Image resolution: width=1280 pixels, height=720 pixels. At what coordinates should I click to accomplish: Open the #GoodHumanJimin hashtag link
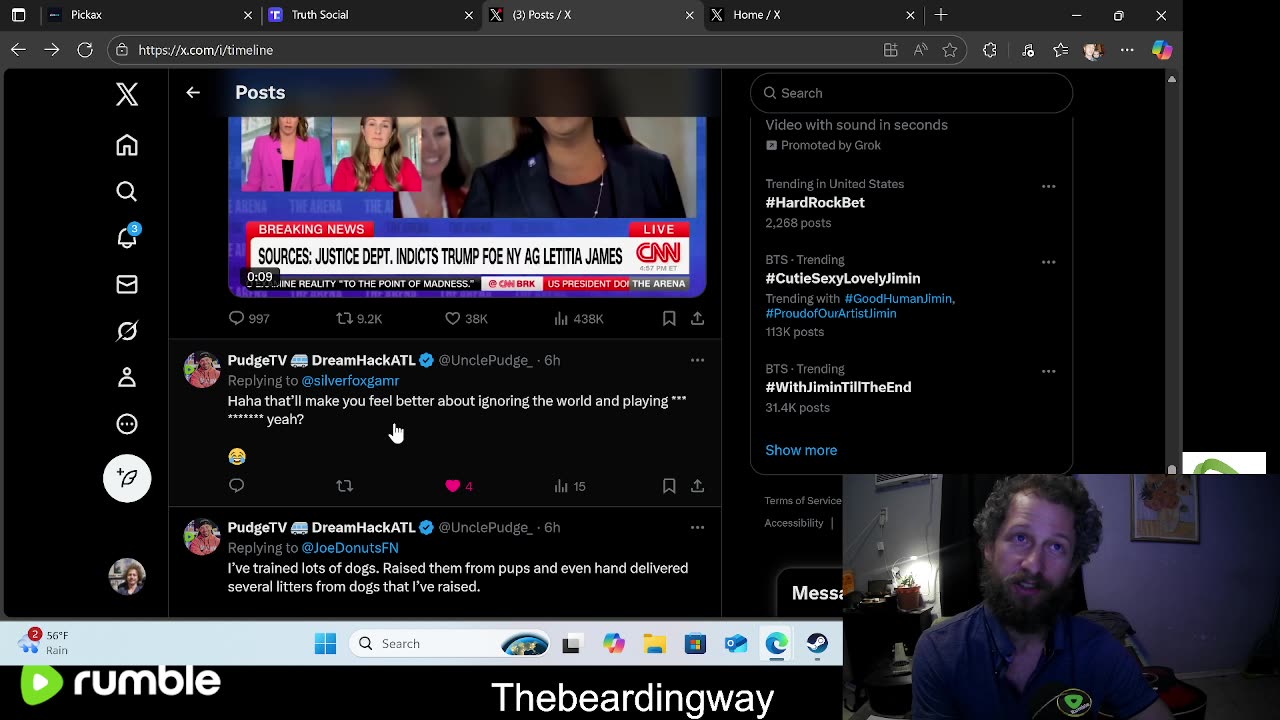(x=898, y=298)
